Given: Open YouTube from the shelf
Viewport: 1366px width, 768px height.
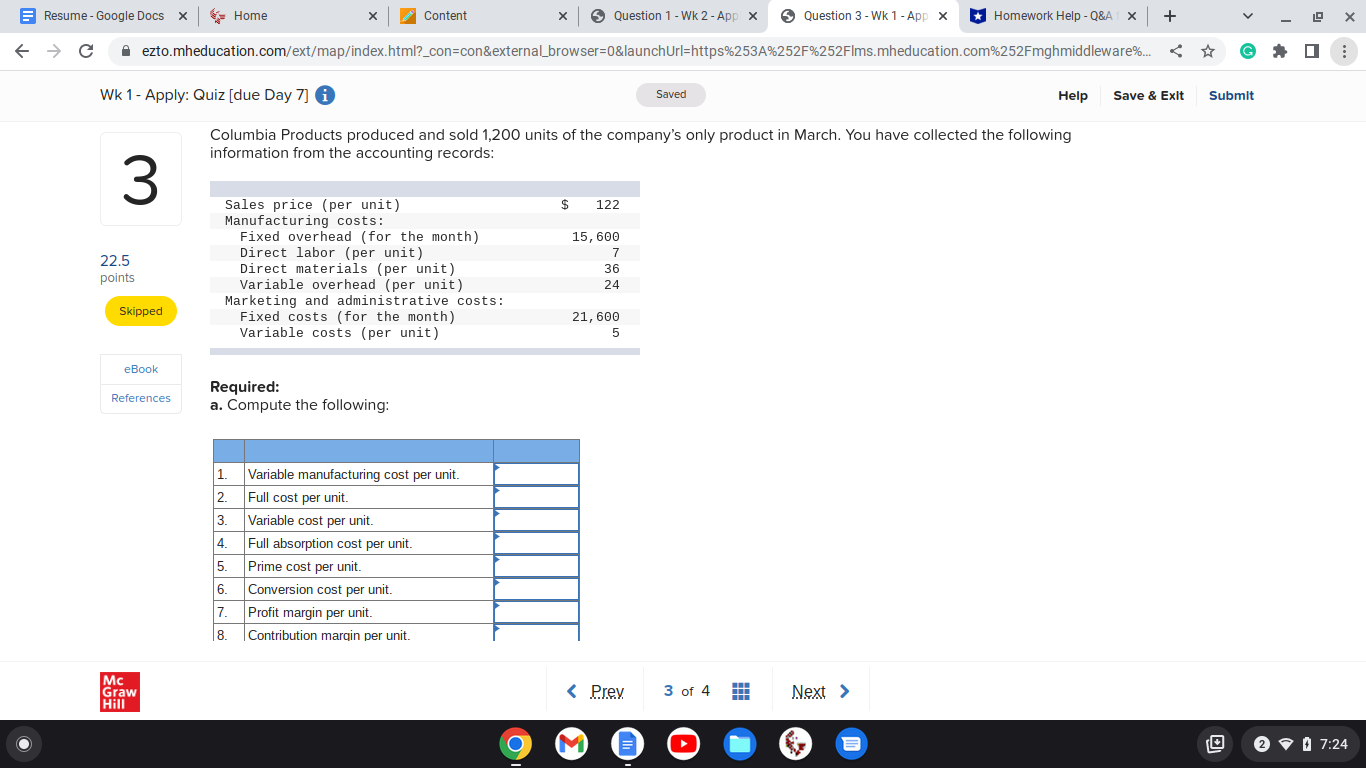Looking at the screenshot, I should coord(683,745).
